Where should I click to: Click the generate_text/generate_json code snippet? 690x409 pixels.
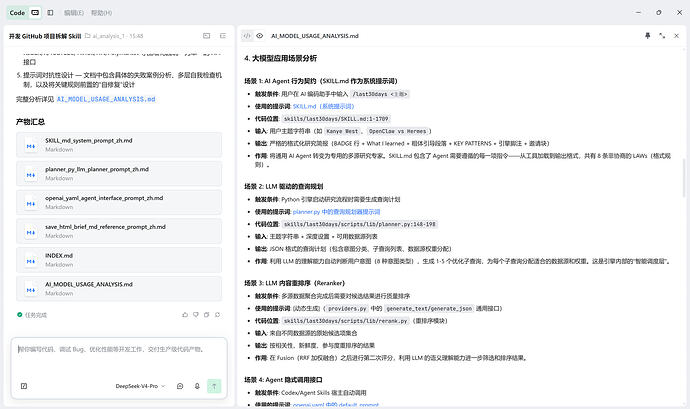[429, 309]
